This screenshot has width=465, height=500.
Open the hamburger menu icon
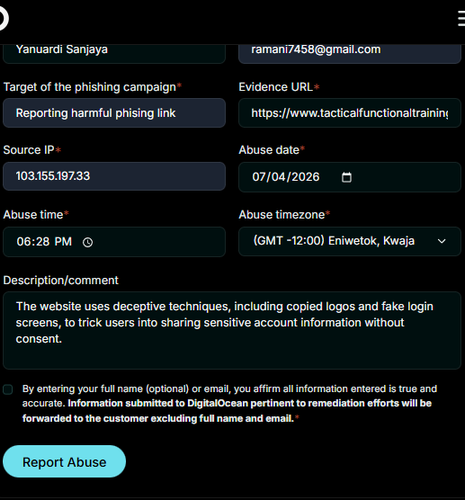click(x=461, y=18)
